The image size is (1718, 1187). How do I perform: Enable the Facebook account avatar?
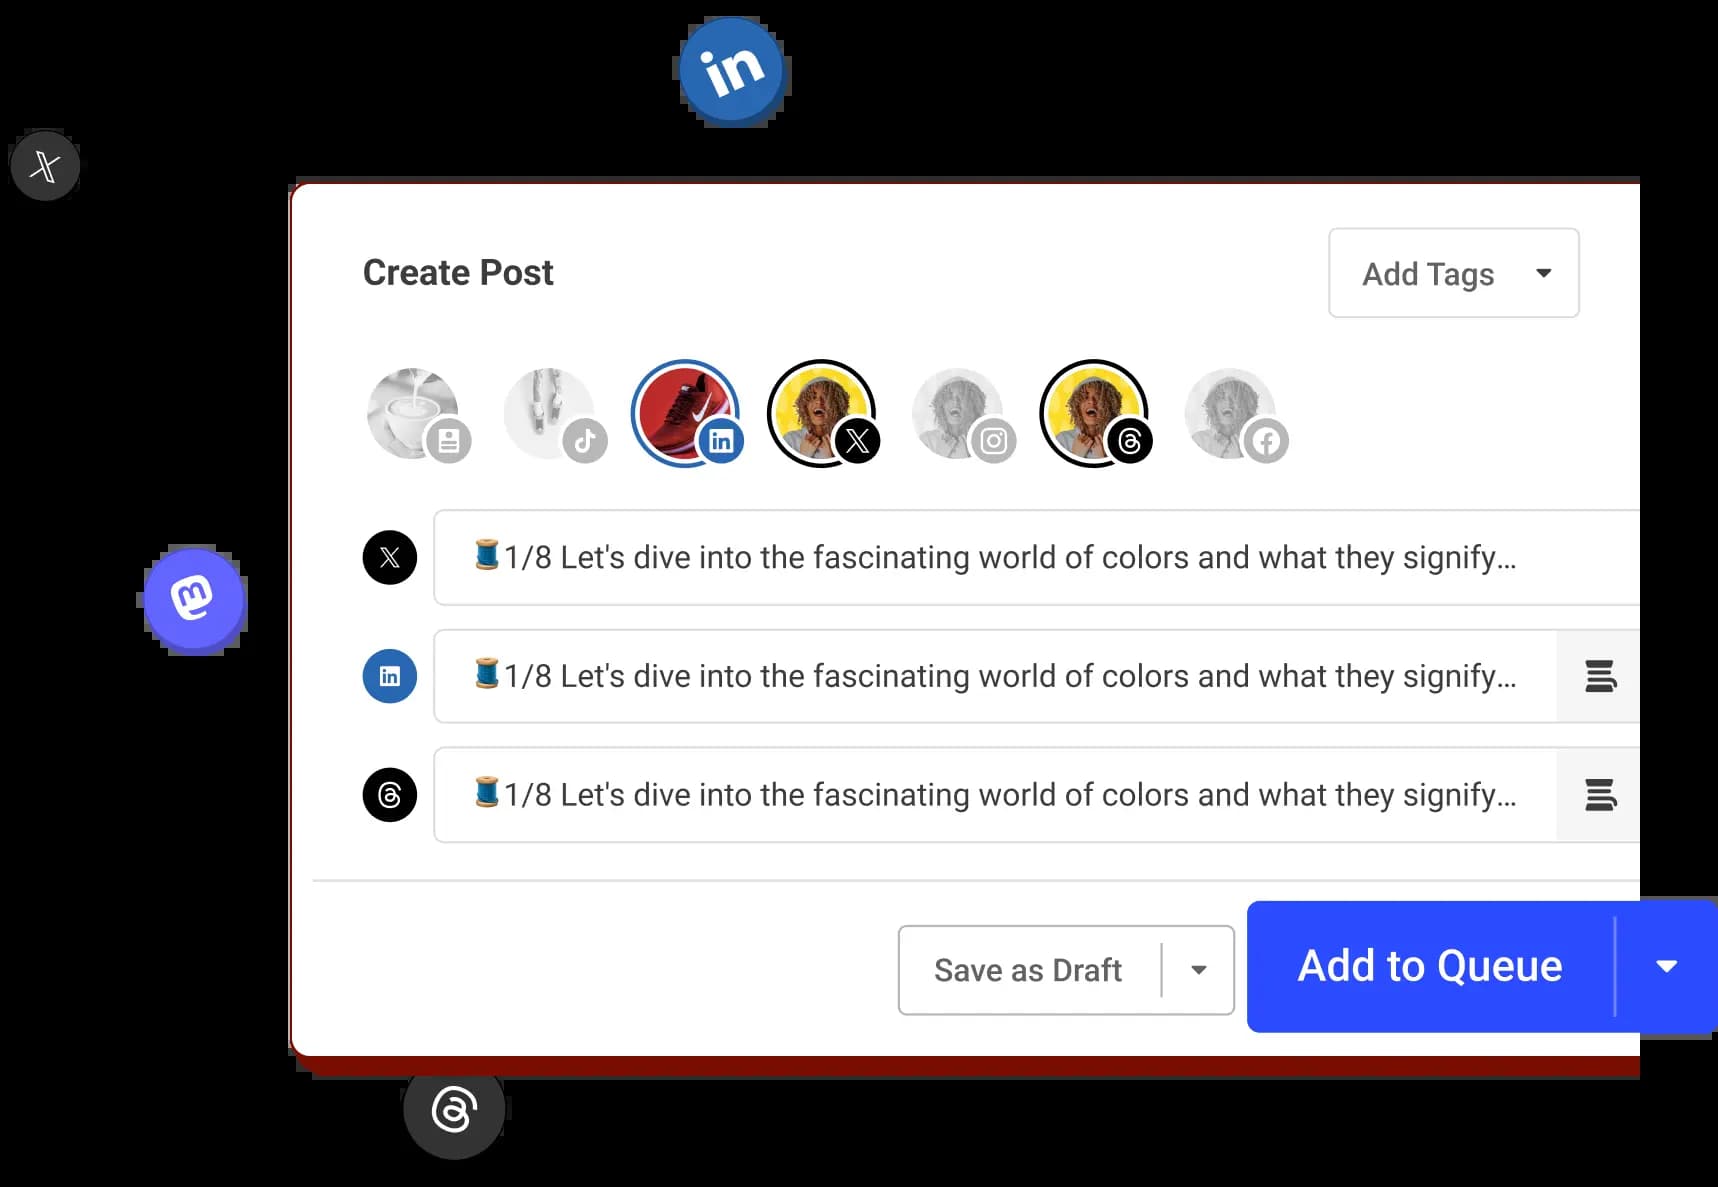(x=1236, y=414)
